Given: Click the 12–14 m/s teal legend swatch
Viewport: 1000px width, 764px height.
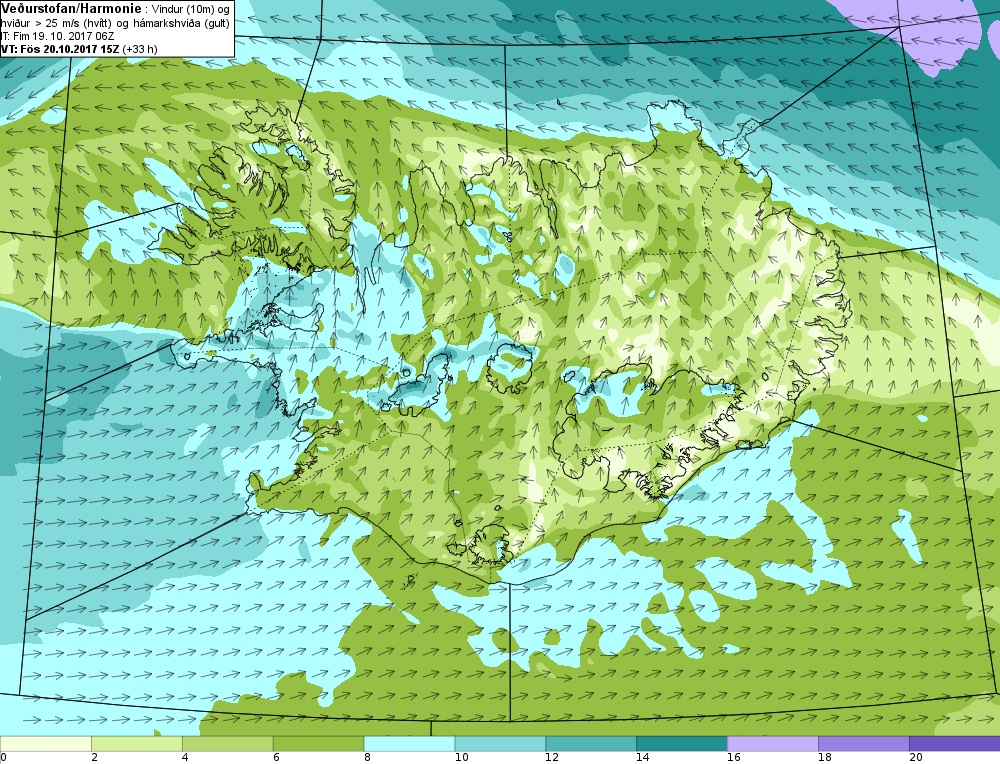Looking at the screenshot, I should click(x=591, y=744).
